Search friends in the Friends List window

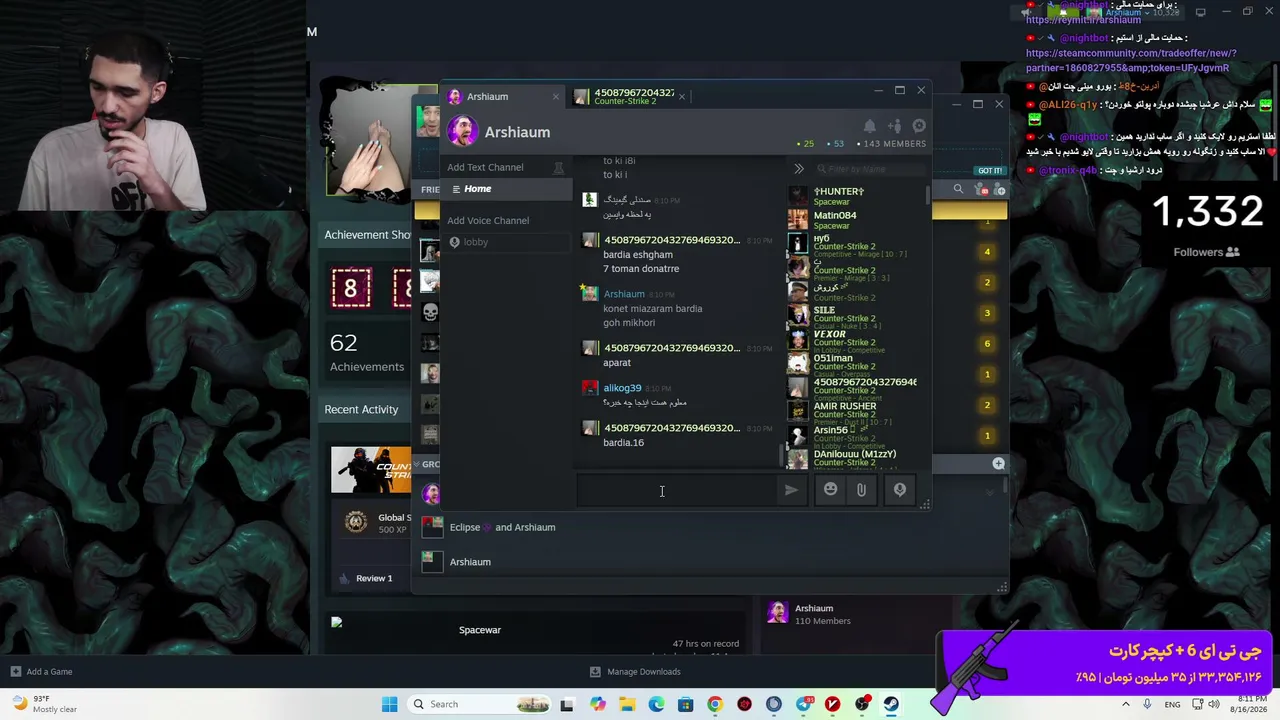(x=958, y=189)
